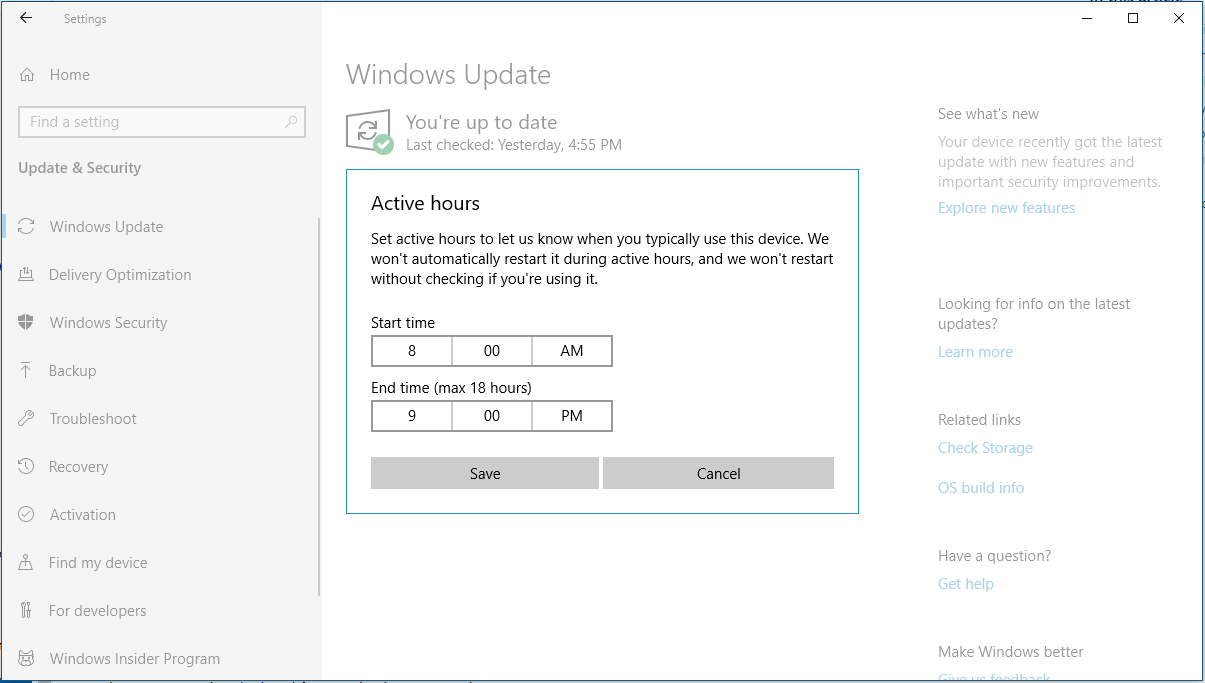Click the Recovery history icon
Viewport: 1205px width, 683px height.
point(27,466)
